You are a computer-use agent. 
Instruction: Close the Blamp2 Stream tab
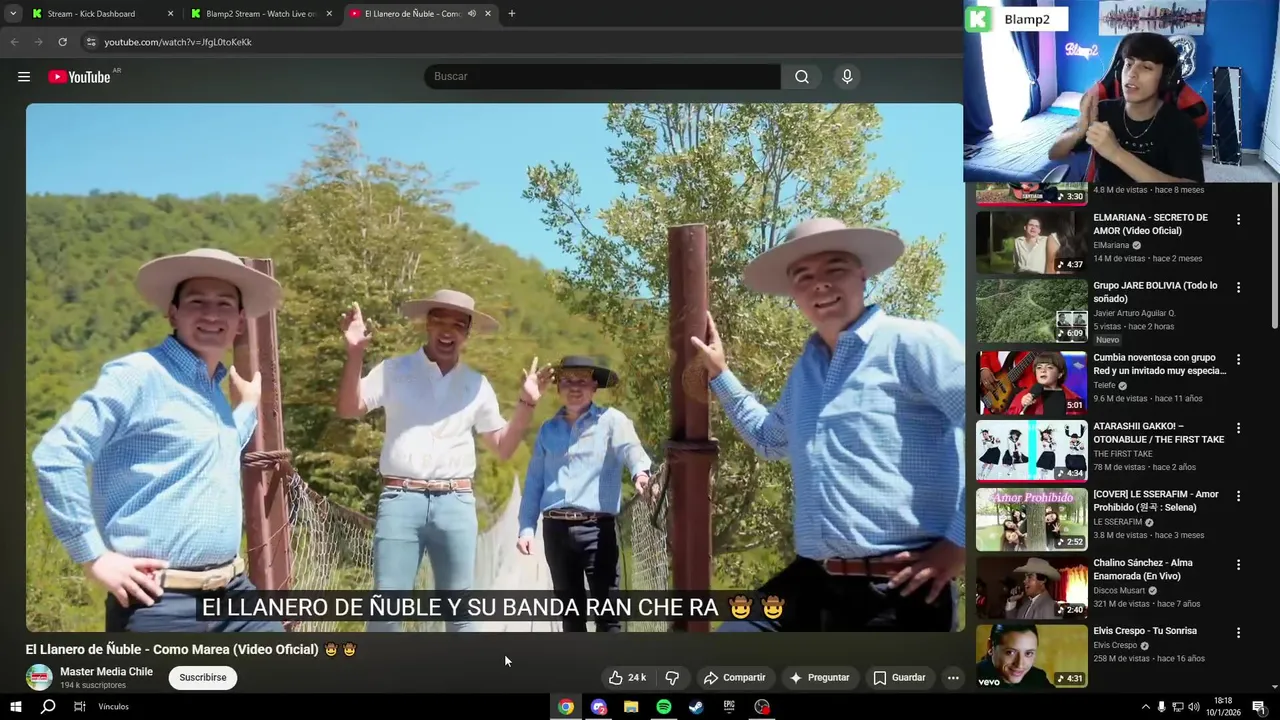click(329, 14)
